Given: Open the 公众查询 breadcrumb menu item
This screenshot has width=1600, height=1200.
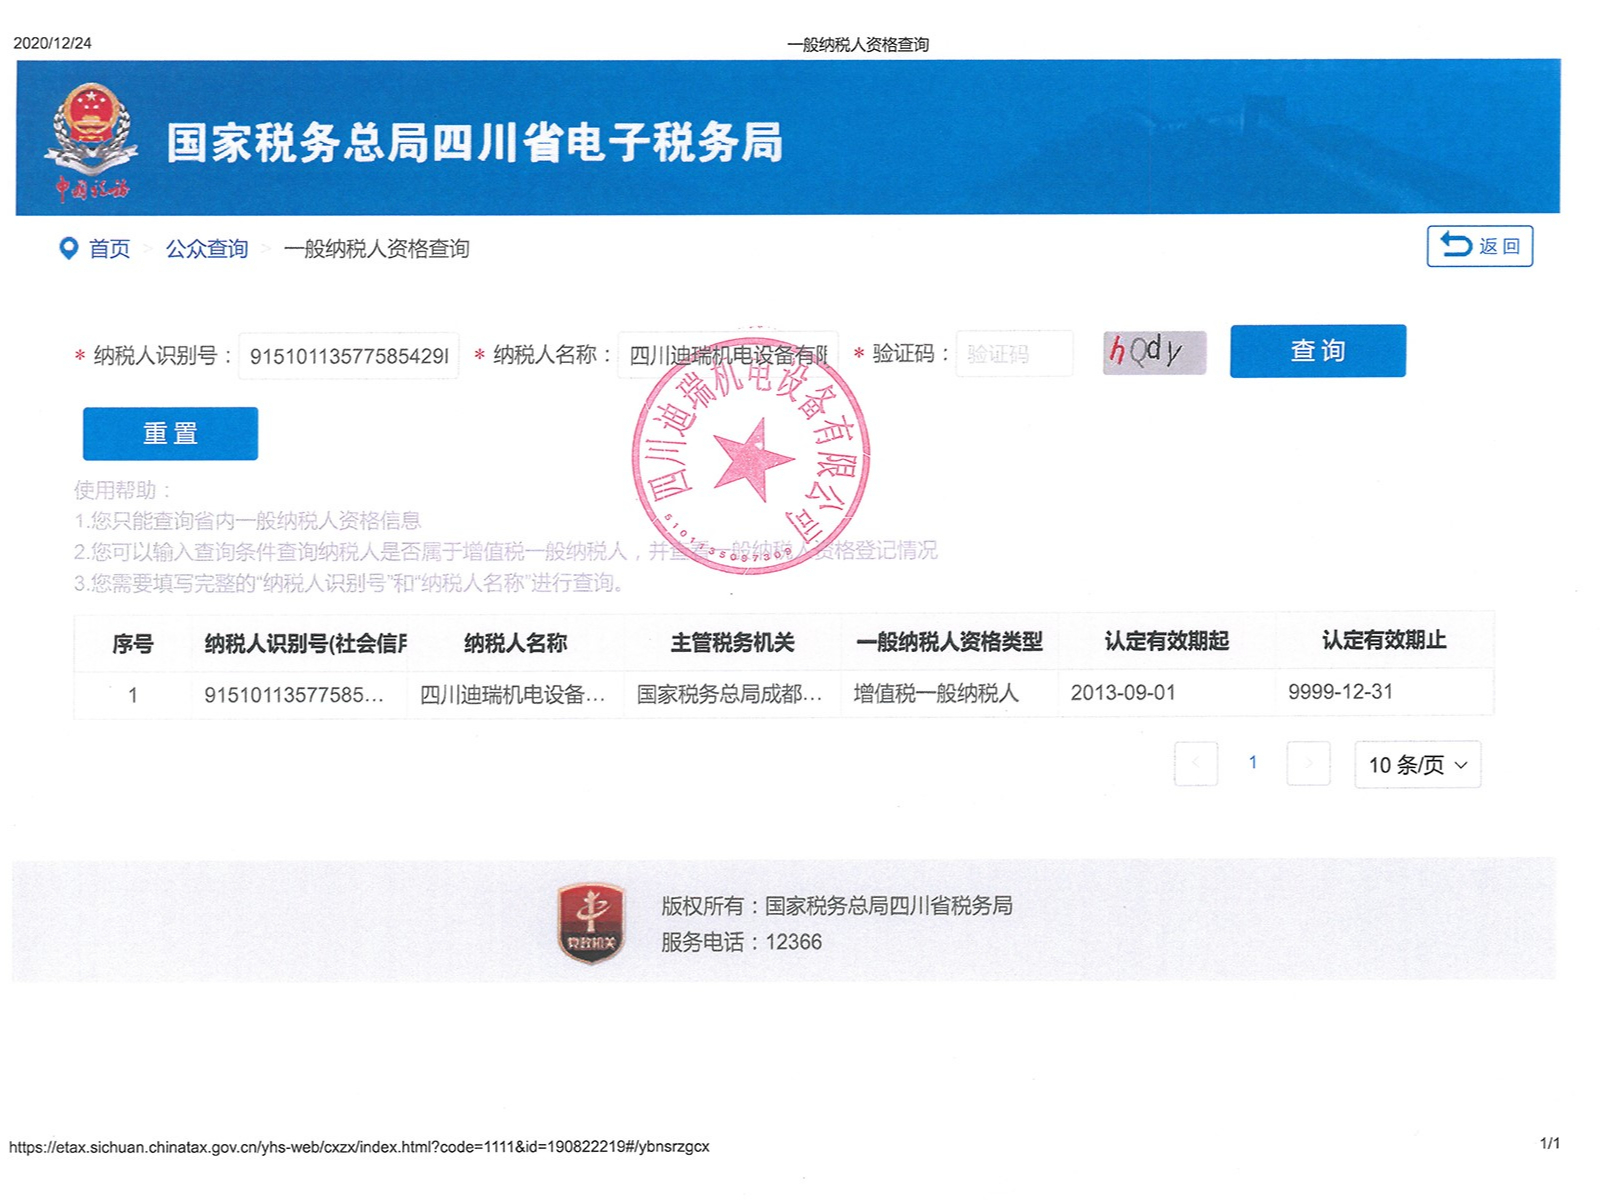Looking at the screenshot, I should [x=207, y=249].
